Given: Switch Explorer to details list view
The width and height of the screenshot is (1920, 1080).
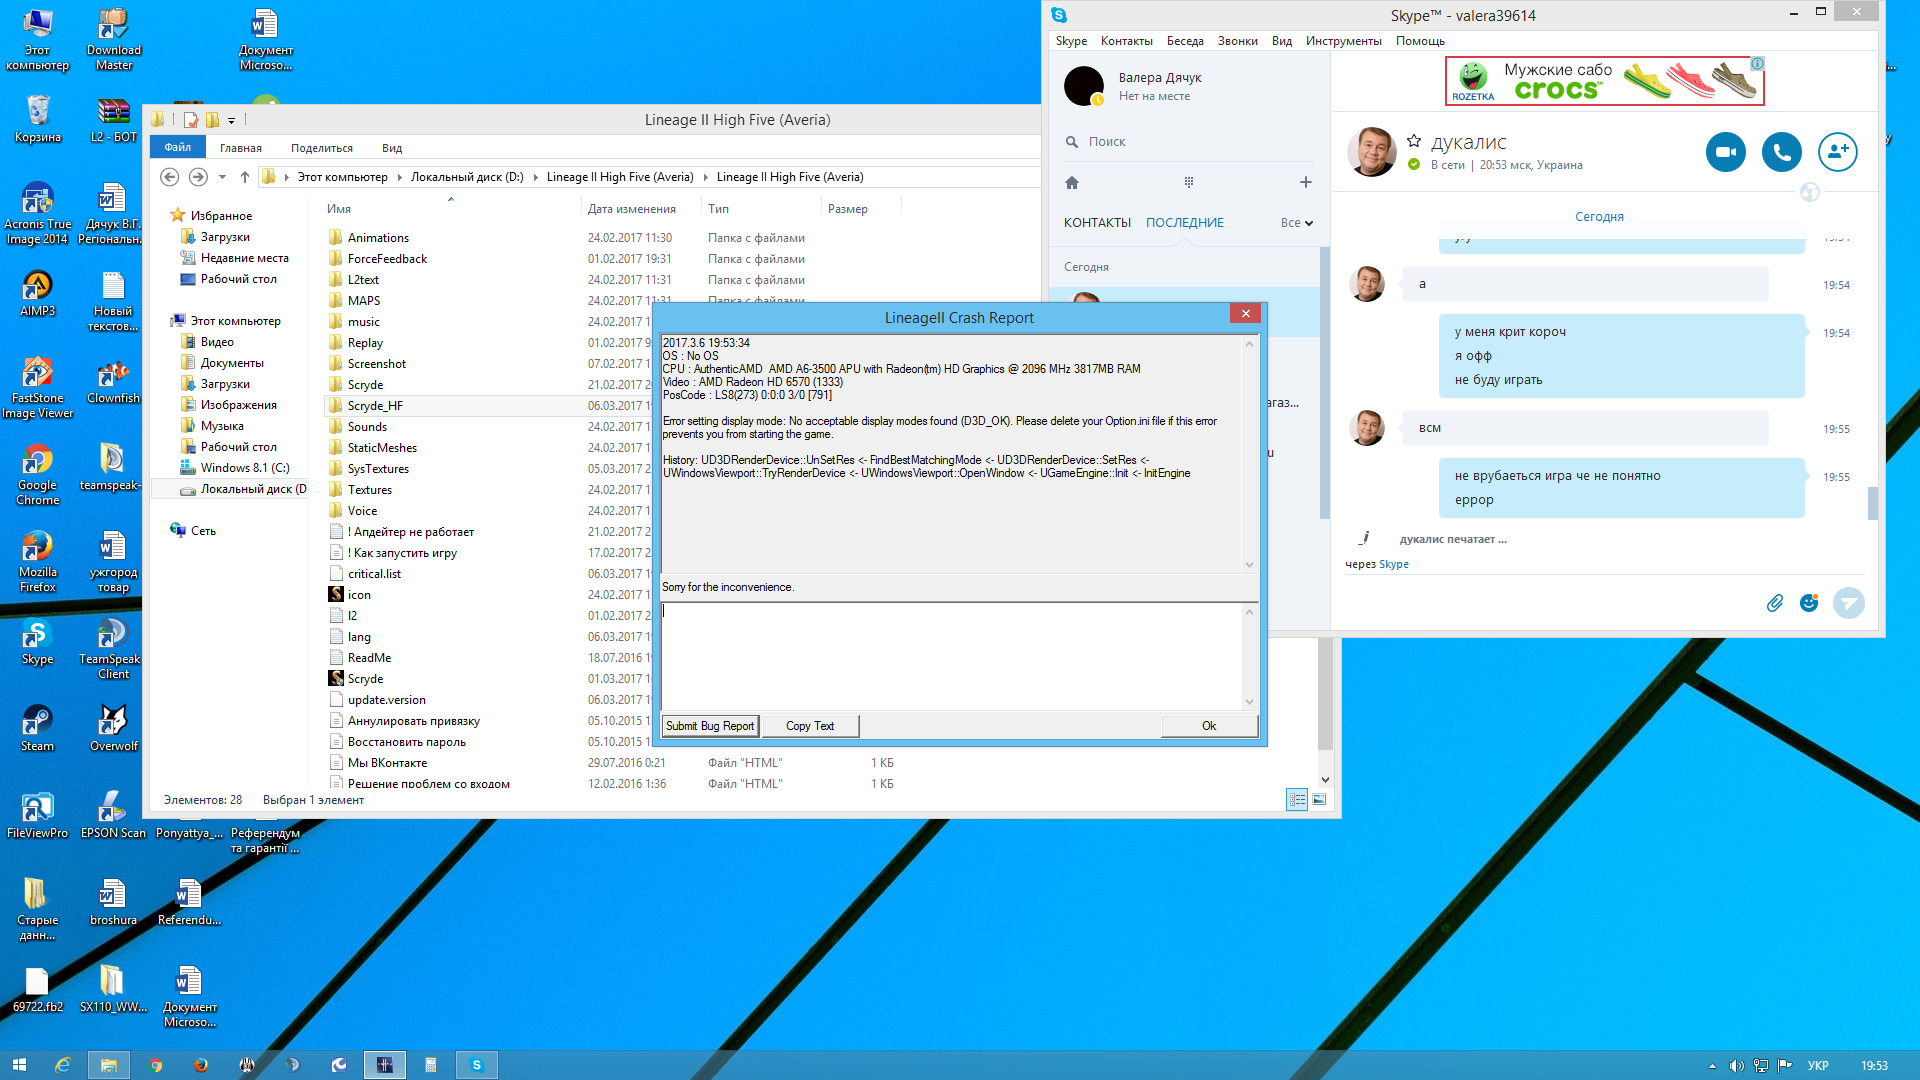Looking at the screenshot, I should pyautogui.click(x=1296, y=799).
